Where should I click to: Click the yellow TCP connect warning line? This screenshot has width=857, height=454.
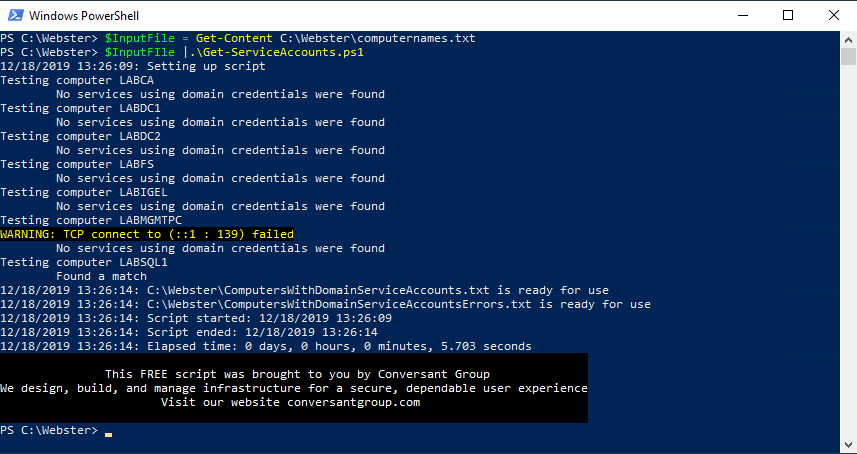coord(147,234)
